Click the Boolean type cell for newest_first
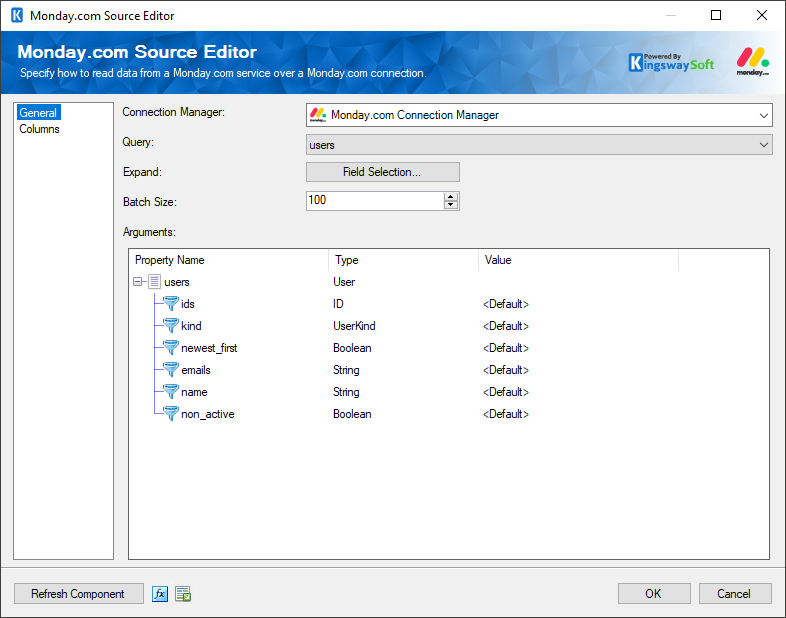The height and width of the screenshot is (618, 786). coord(352,348)
